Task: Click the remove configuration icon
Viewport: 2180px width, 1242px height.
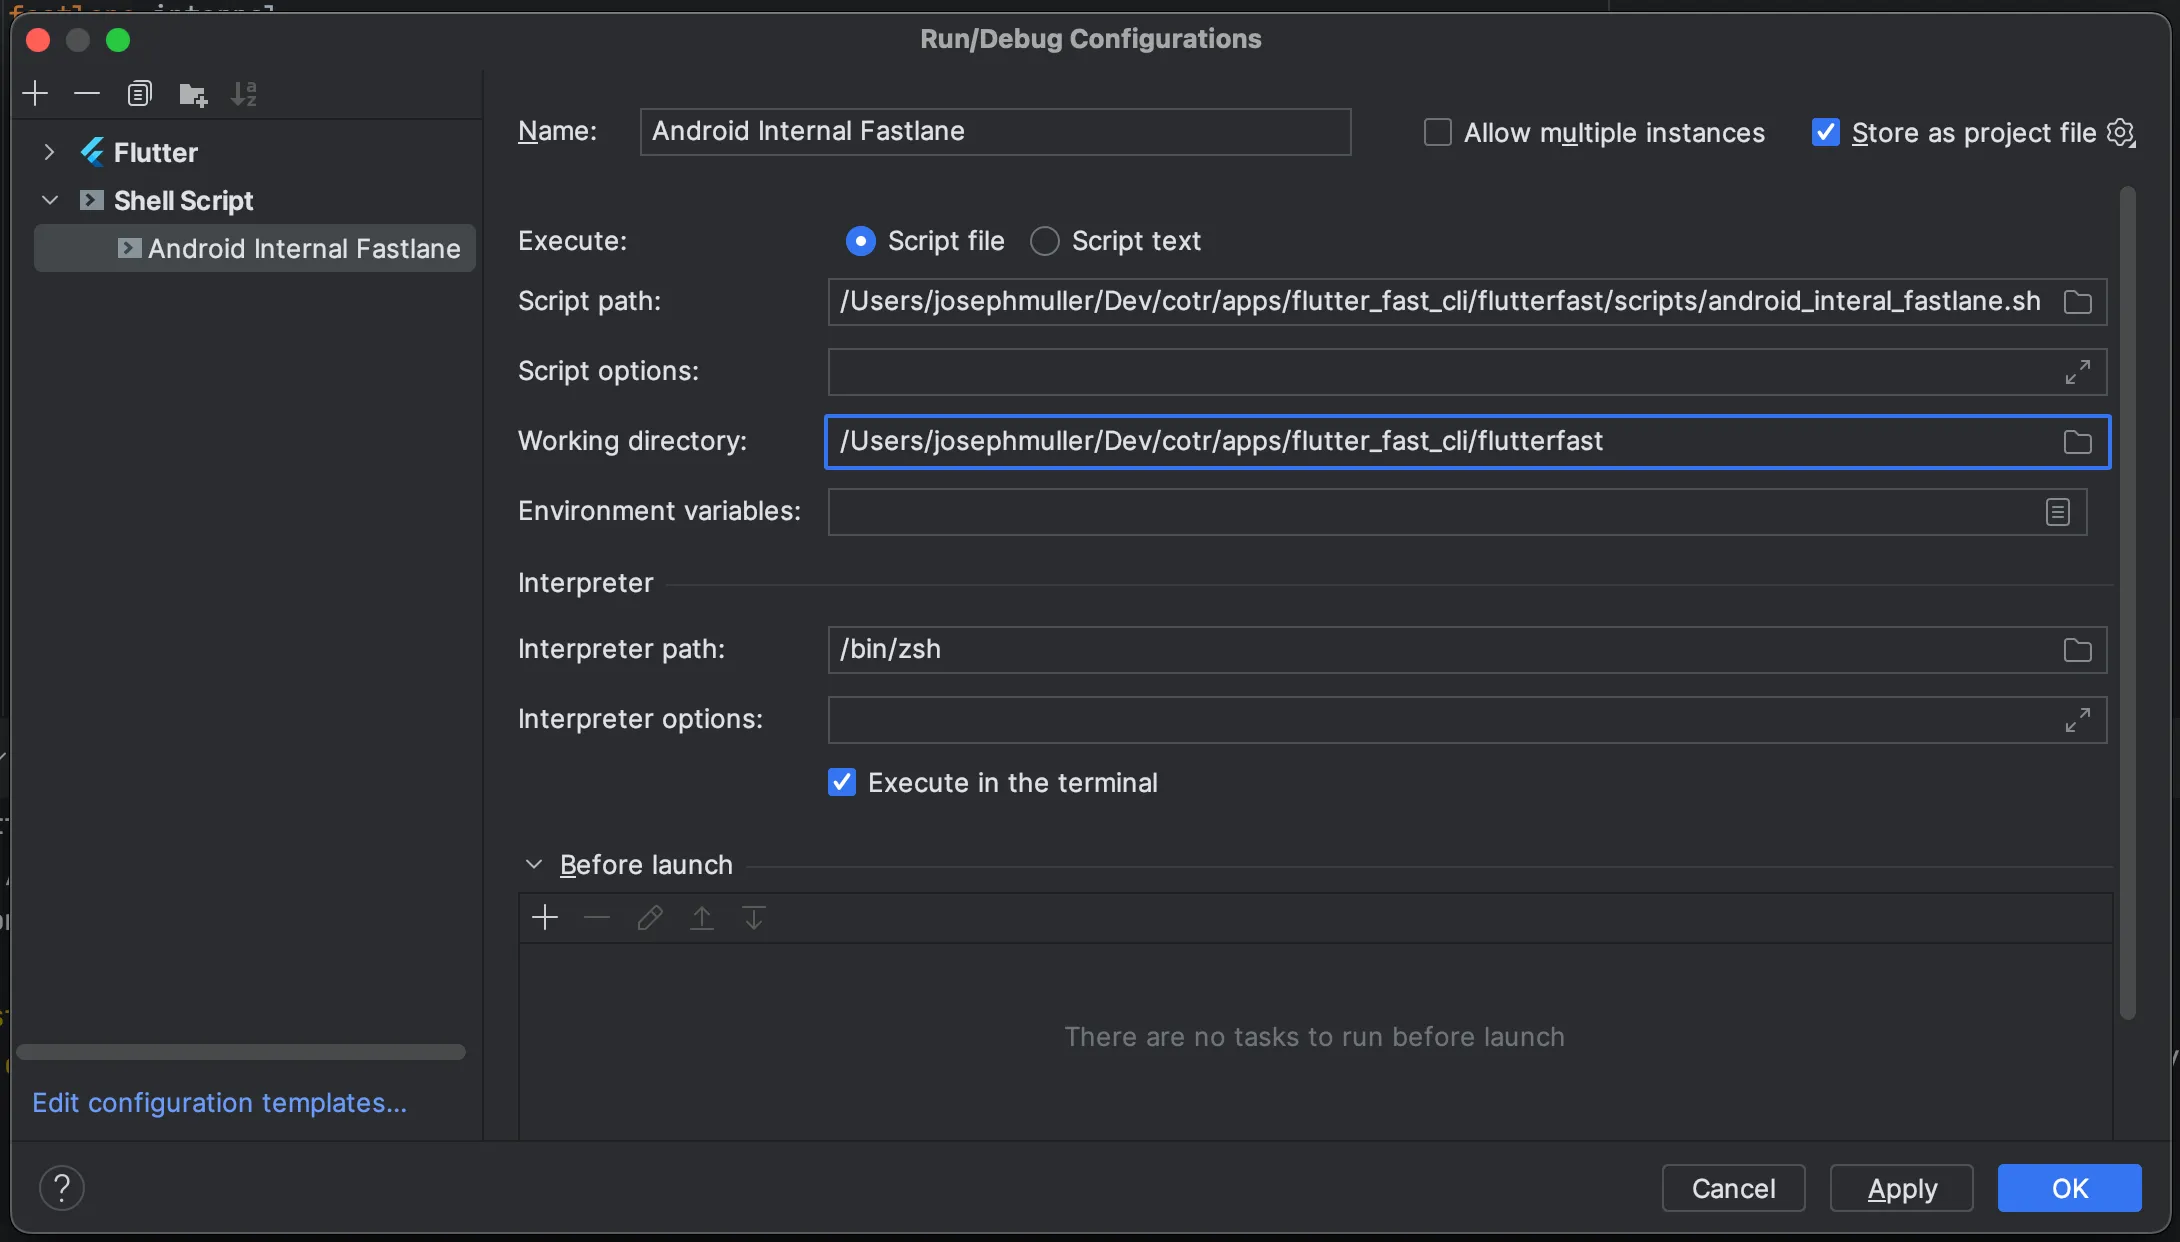Action: (x=85, y=93)
